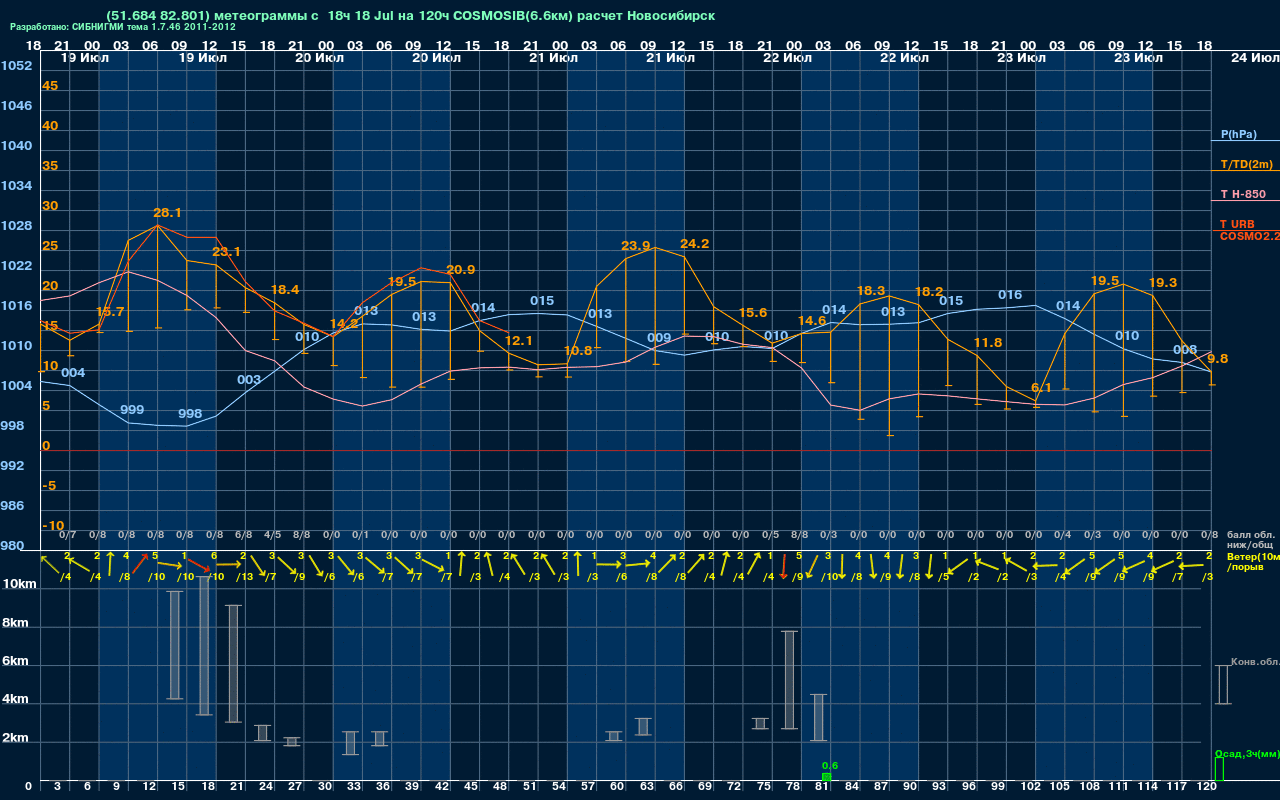This screenshot has width=1280, height=800.
Task: Click the /13 wind gust value
Action: click(x=245, y=577)
